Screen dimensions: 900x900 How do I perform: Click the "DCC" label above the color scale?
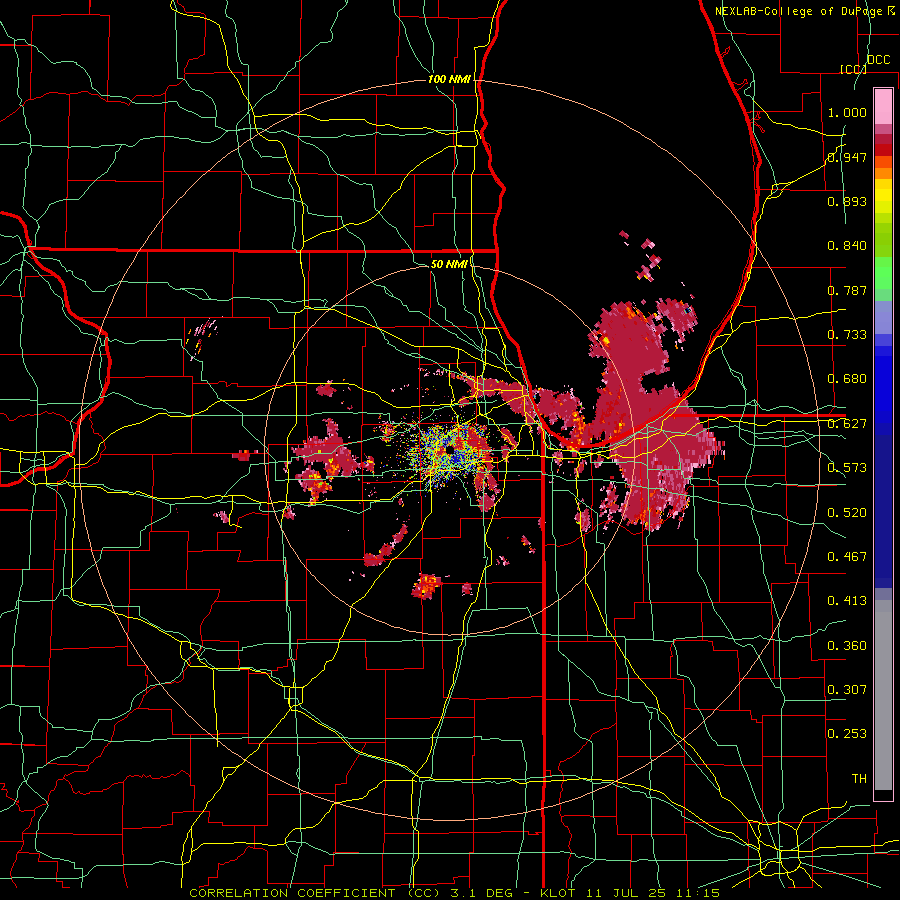click(x=879, y=60)
